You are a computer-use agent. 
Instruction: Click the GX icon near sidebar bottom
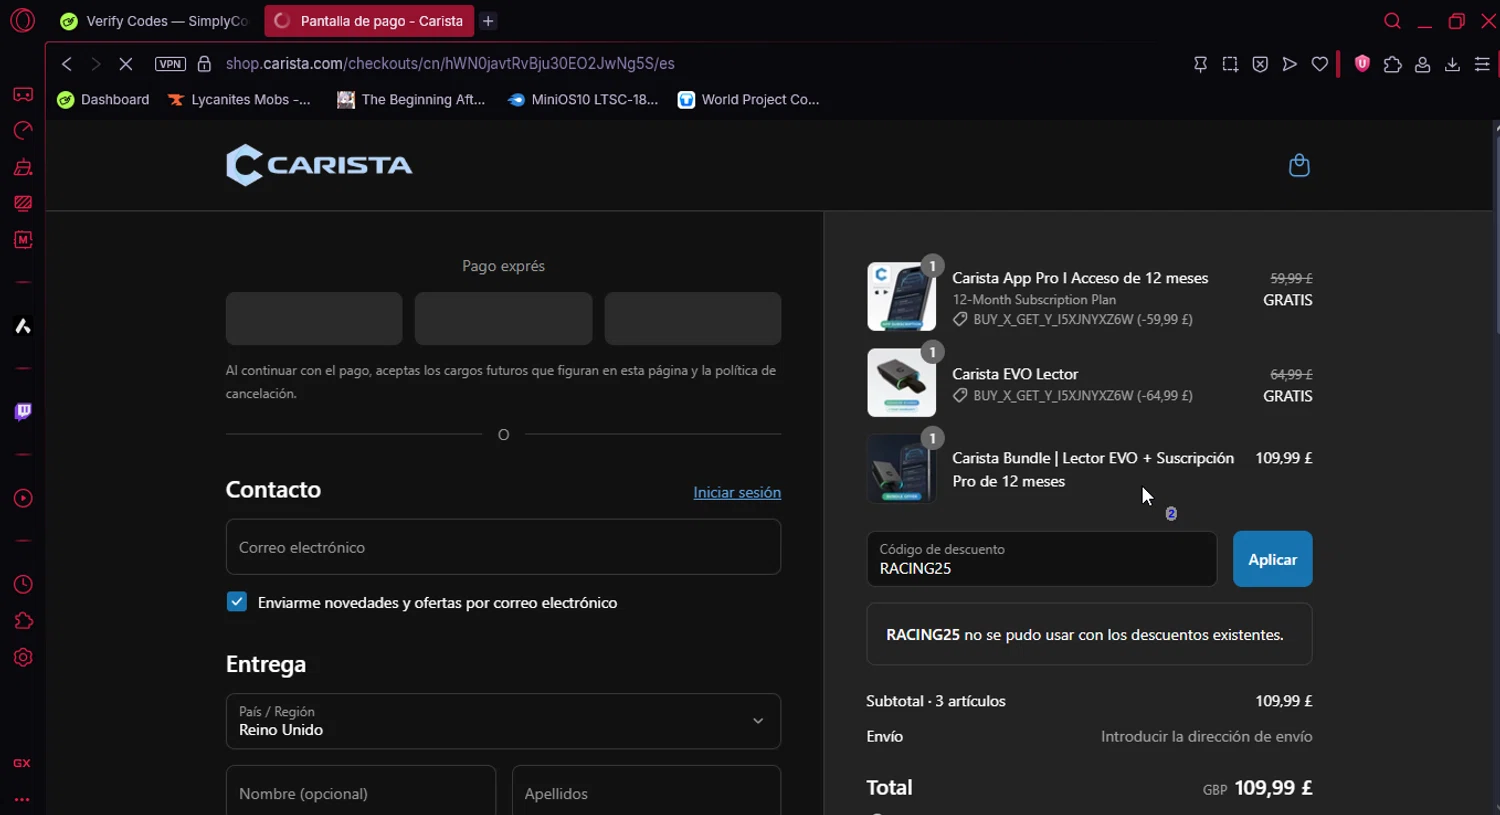pyautogui.click(x=22, y=763)
